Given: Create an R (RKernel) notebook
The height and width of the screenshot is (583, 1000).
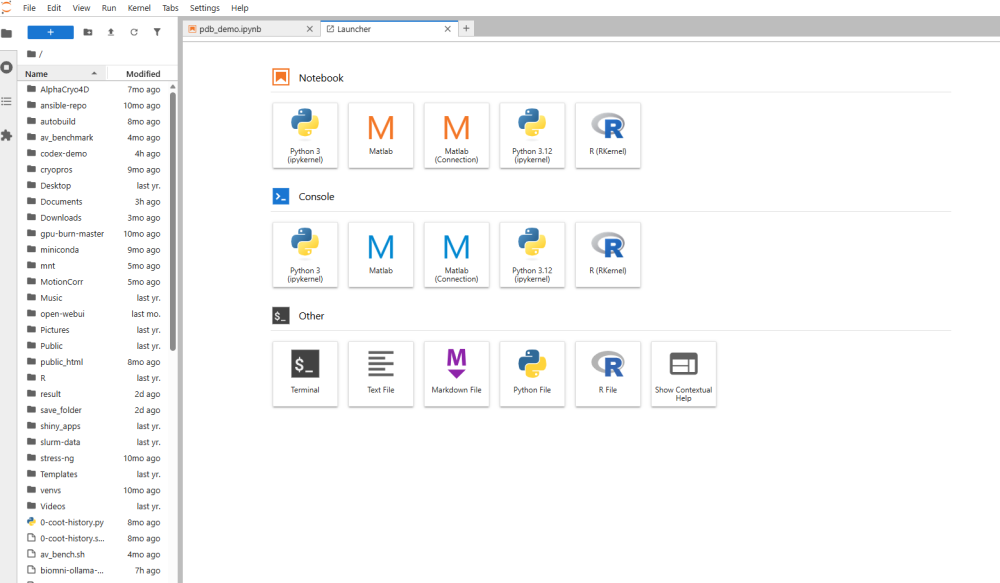Looking at the screenshot, I should (x=608, y=136).
